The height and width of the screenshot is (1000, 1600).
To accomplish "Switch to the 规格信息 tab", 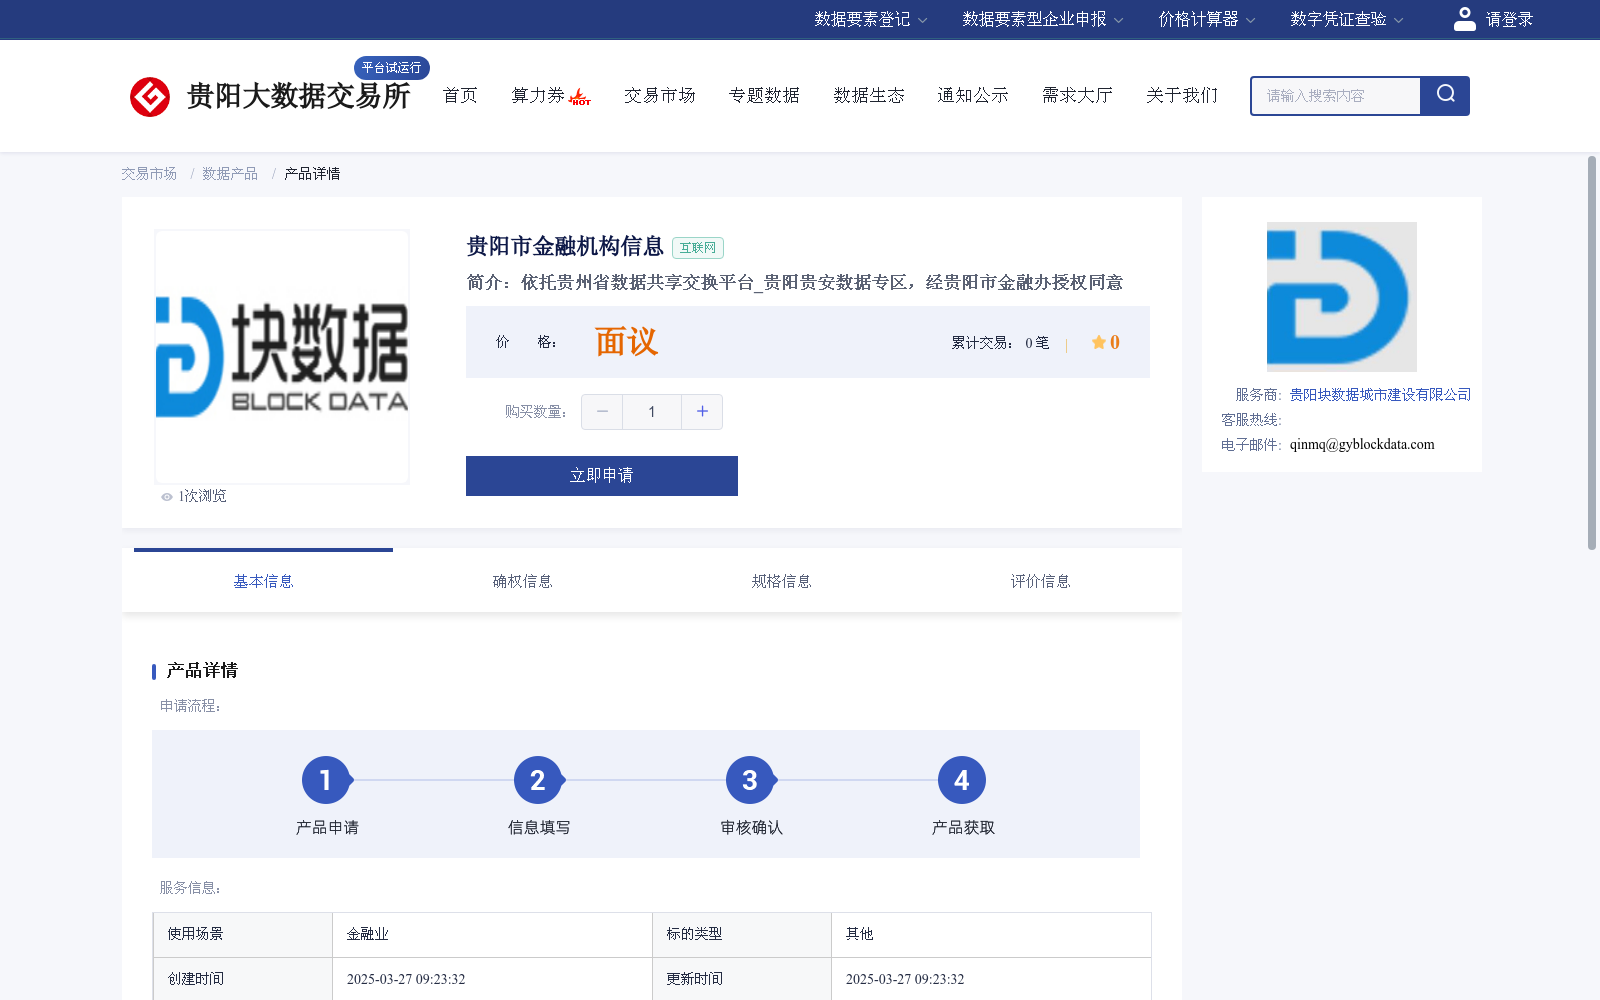I will 781,581.
